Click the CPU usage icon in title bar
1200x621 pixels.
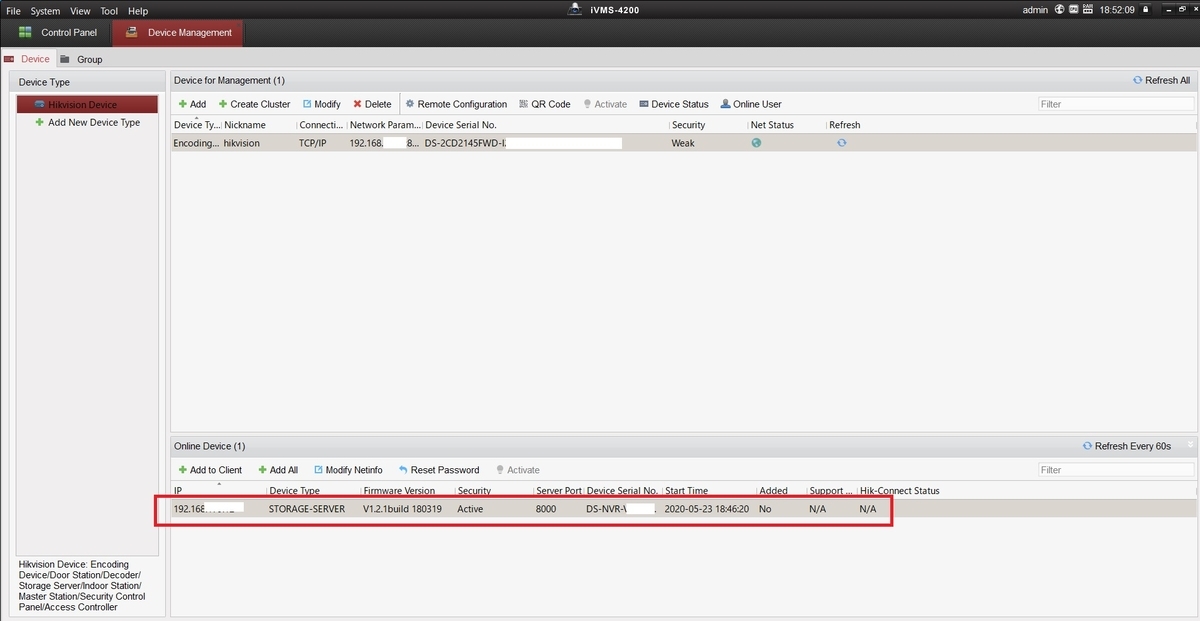1074,10
